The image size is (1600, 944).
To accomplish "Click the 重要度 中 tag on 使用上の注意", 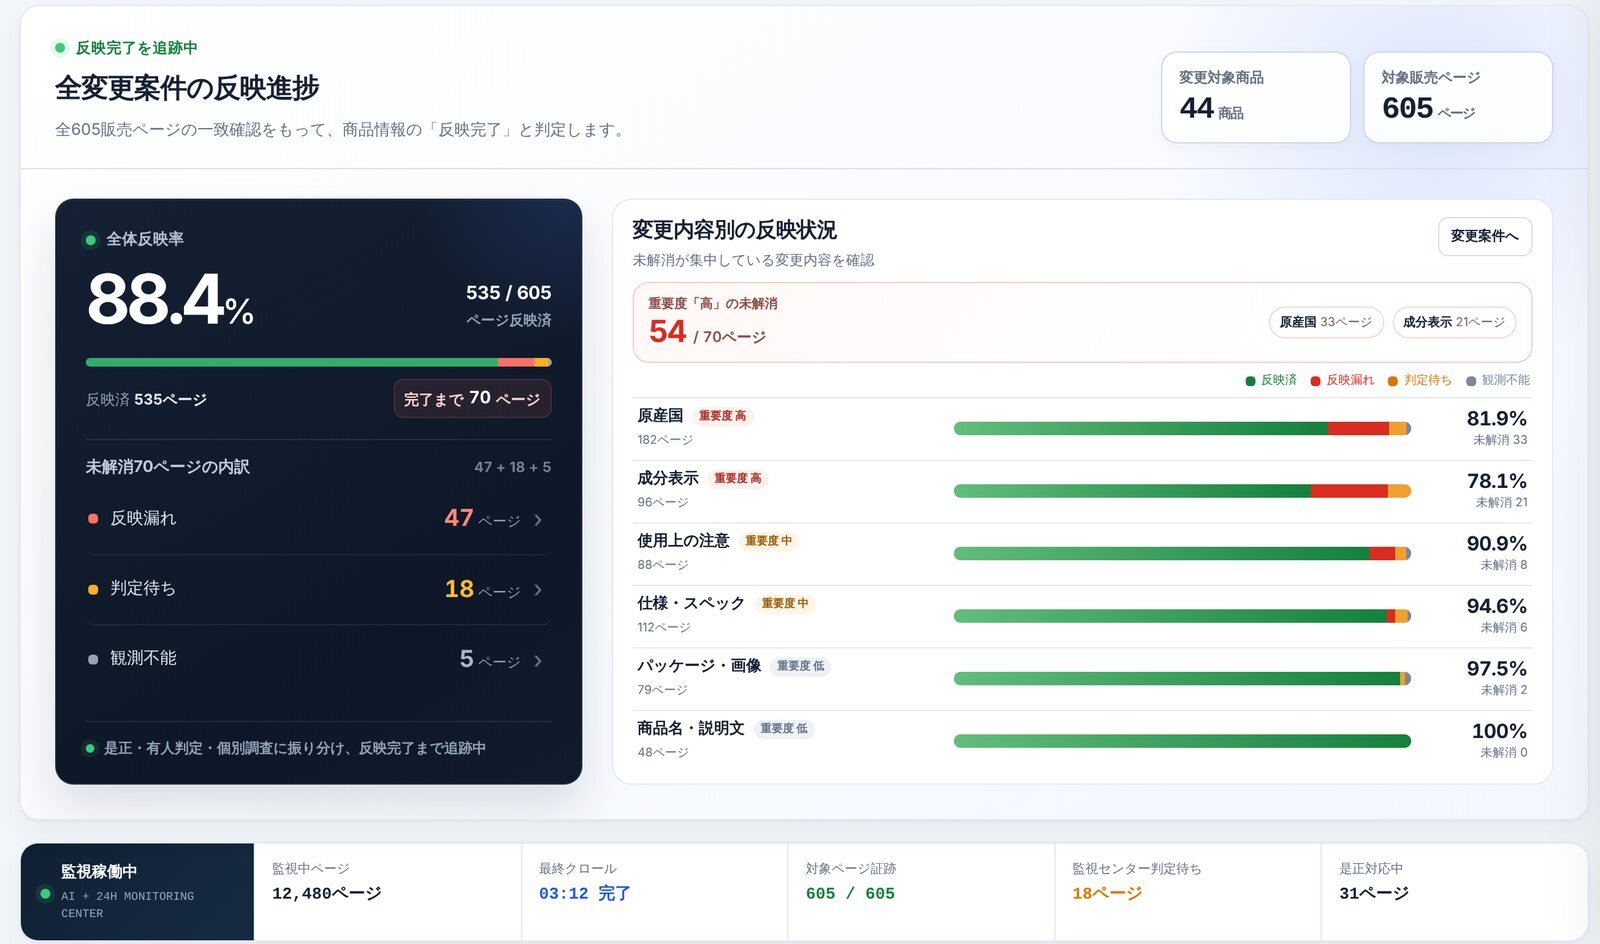I will [x=768, y=541].
